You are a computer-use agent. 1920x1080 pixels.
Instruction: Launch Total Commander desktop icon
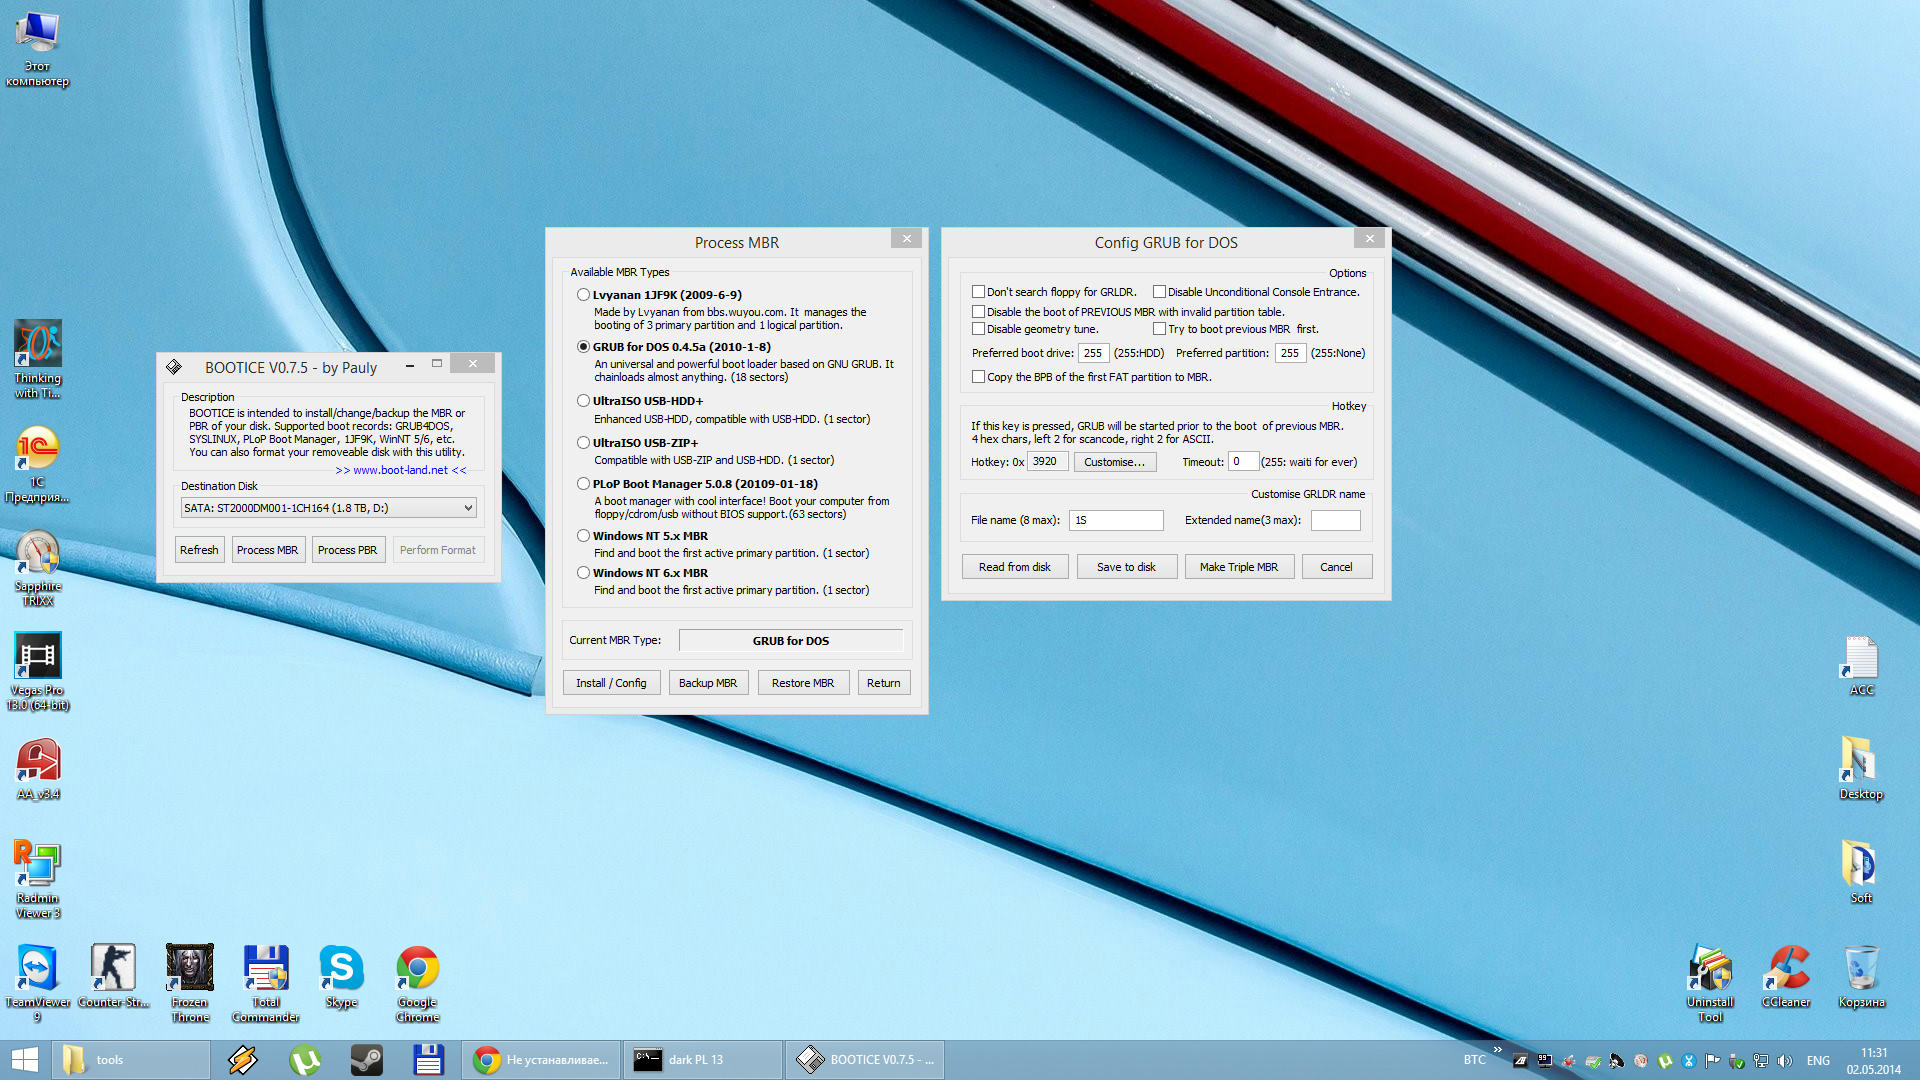pos(266,984)
